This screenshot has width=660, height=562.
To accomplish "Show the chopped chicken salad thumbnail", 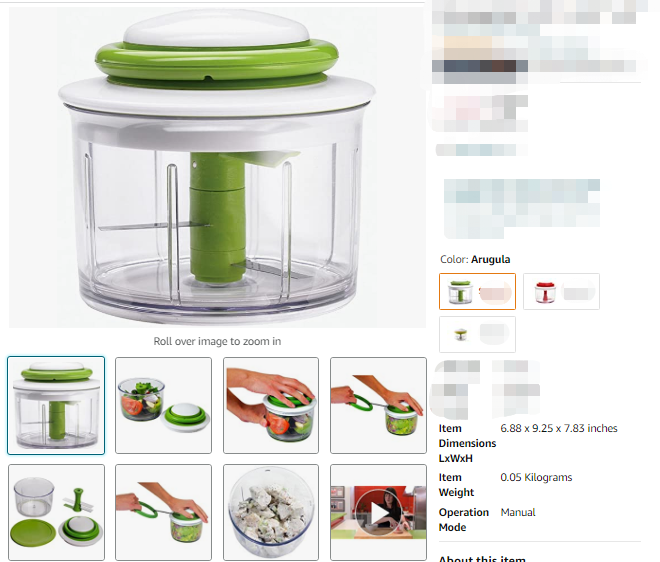I will point(271,512).
